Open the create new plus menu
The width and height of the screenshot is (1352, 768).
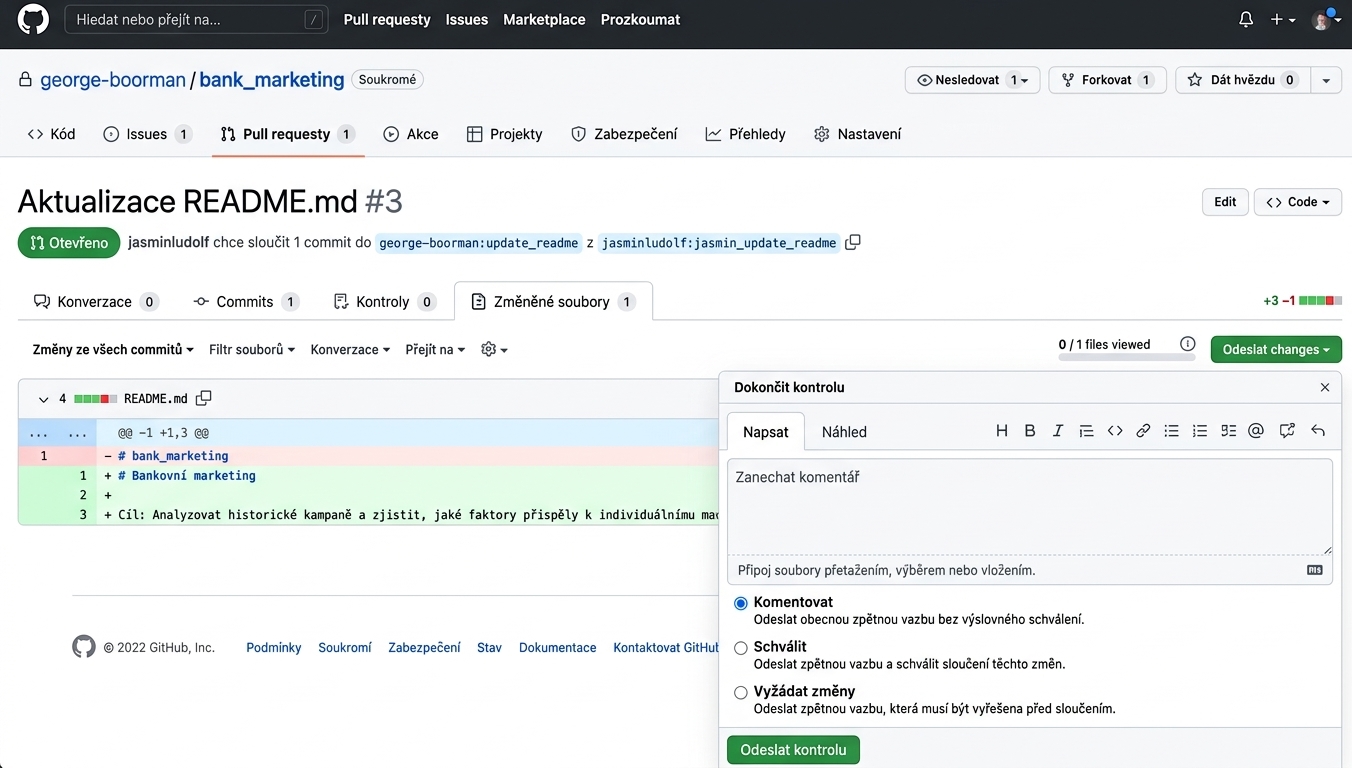point(1283,19)
